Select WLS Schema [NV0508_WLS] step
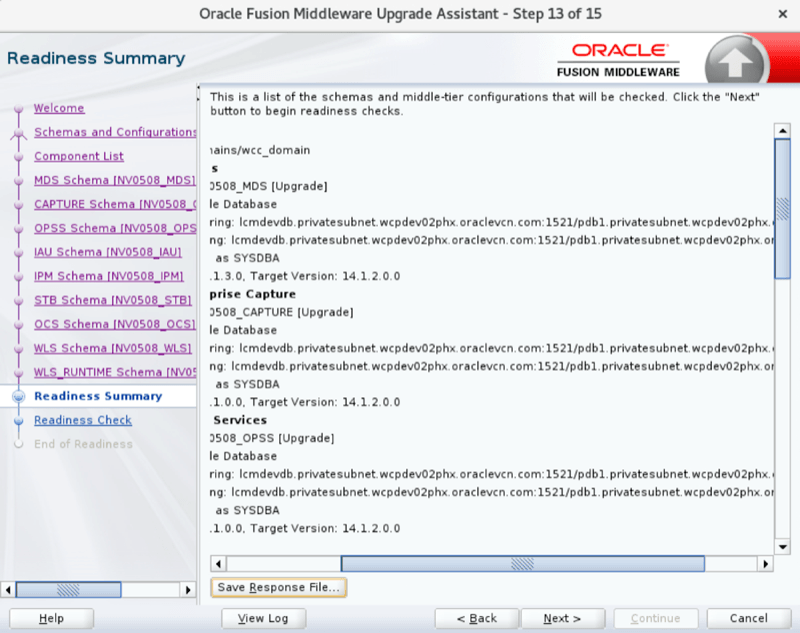This screenshot has height=633, width=800. click(113, 348)
